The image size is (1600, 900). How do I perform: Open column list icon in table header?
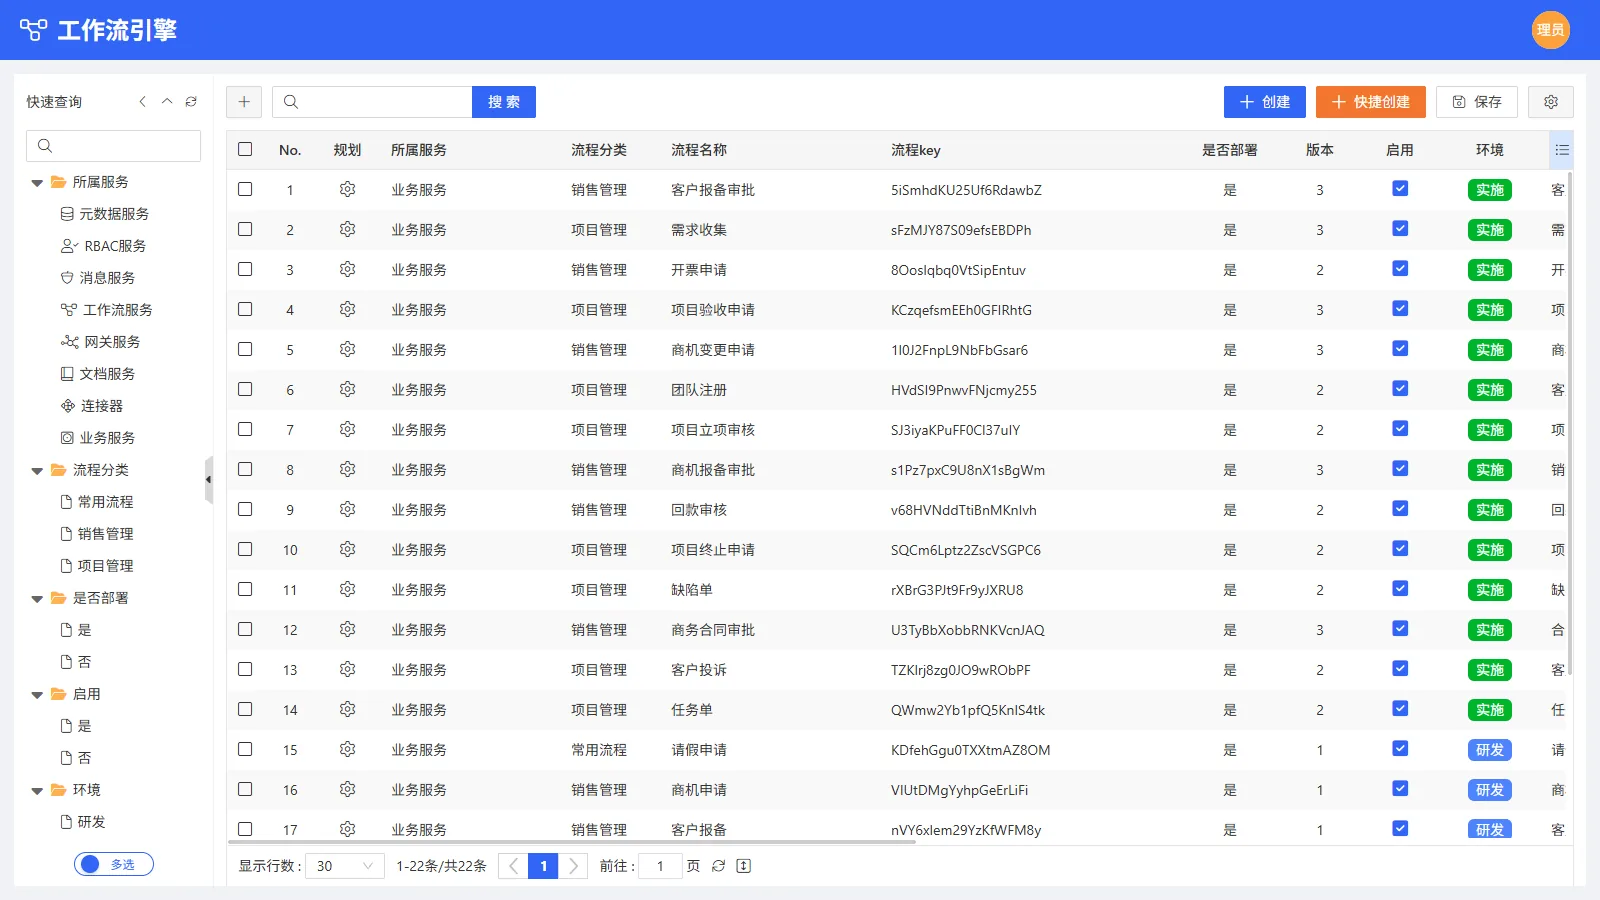pos(1562,150)
